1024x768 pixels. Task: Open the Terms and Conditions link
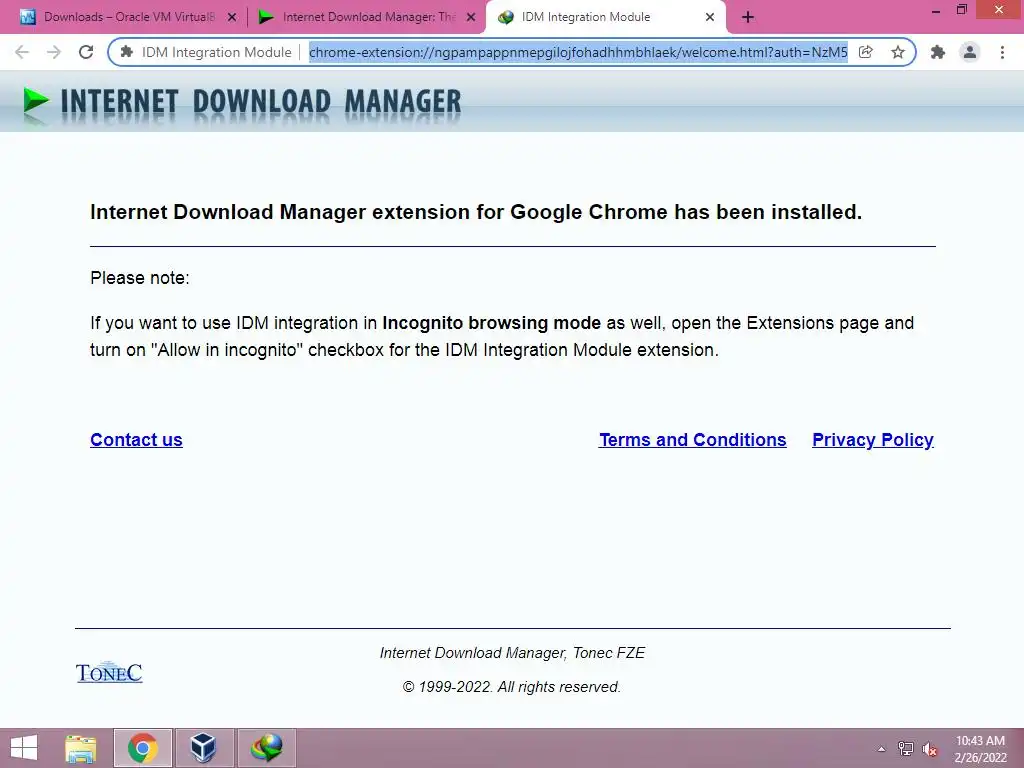(x=693, y=440)
